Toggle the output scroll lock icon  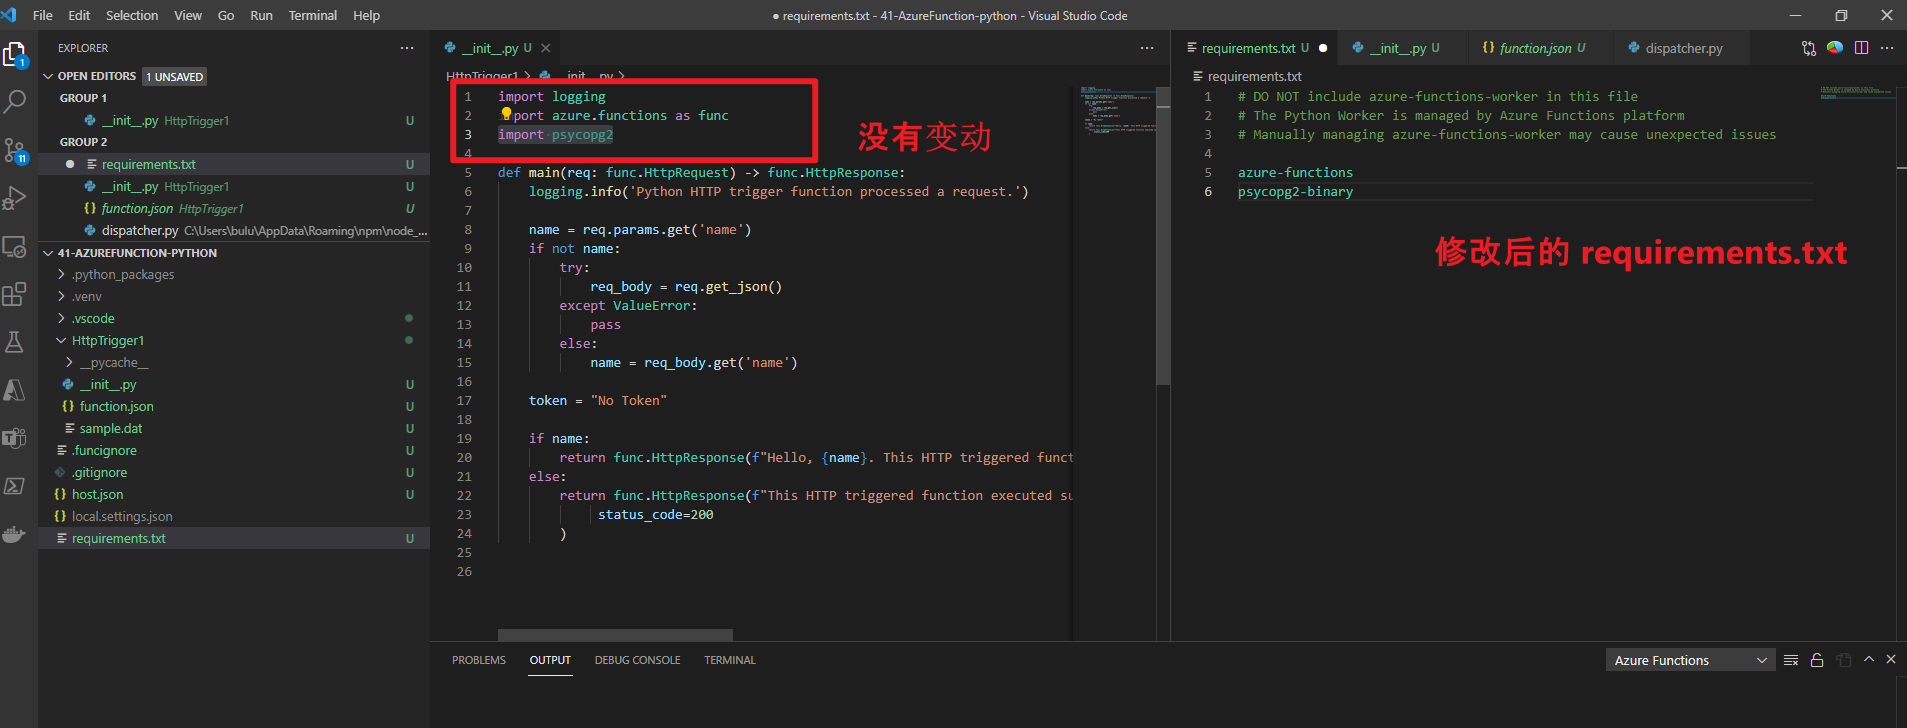point(1817,660)
